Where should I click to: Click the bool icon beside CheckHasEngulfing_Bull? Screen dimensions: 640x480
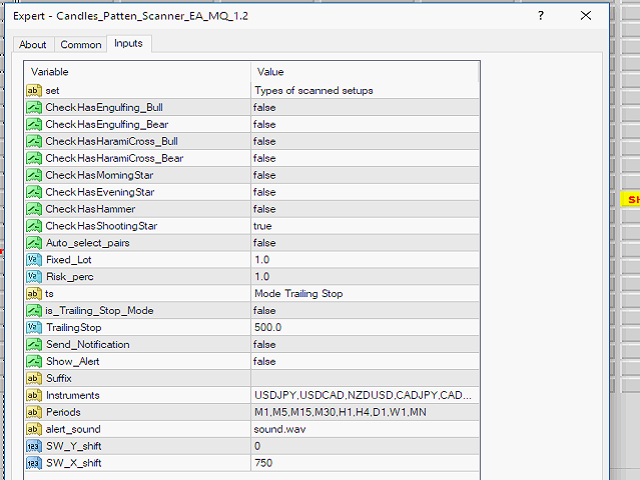coord(34,107)
